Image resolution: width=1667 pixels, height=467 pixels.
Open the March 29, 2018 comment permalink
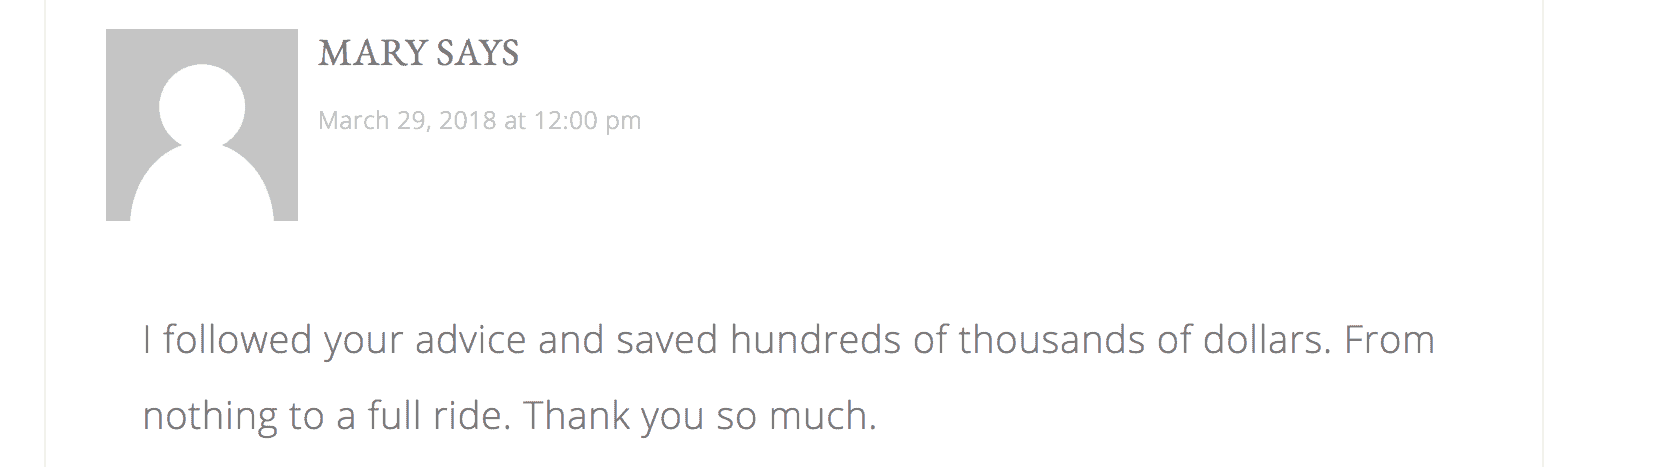tap(479, 121)
